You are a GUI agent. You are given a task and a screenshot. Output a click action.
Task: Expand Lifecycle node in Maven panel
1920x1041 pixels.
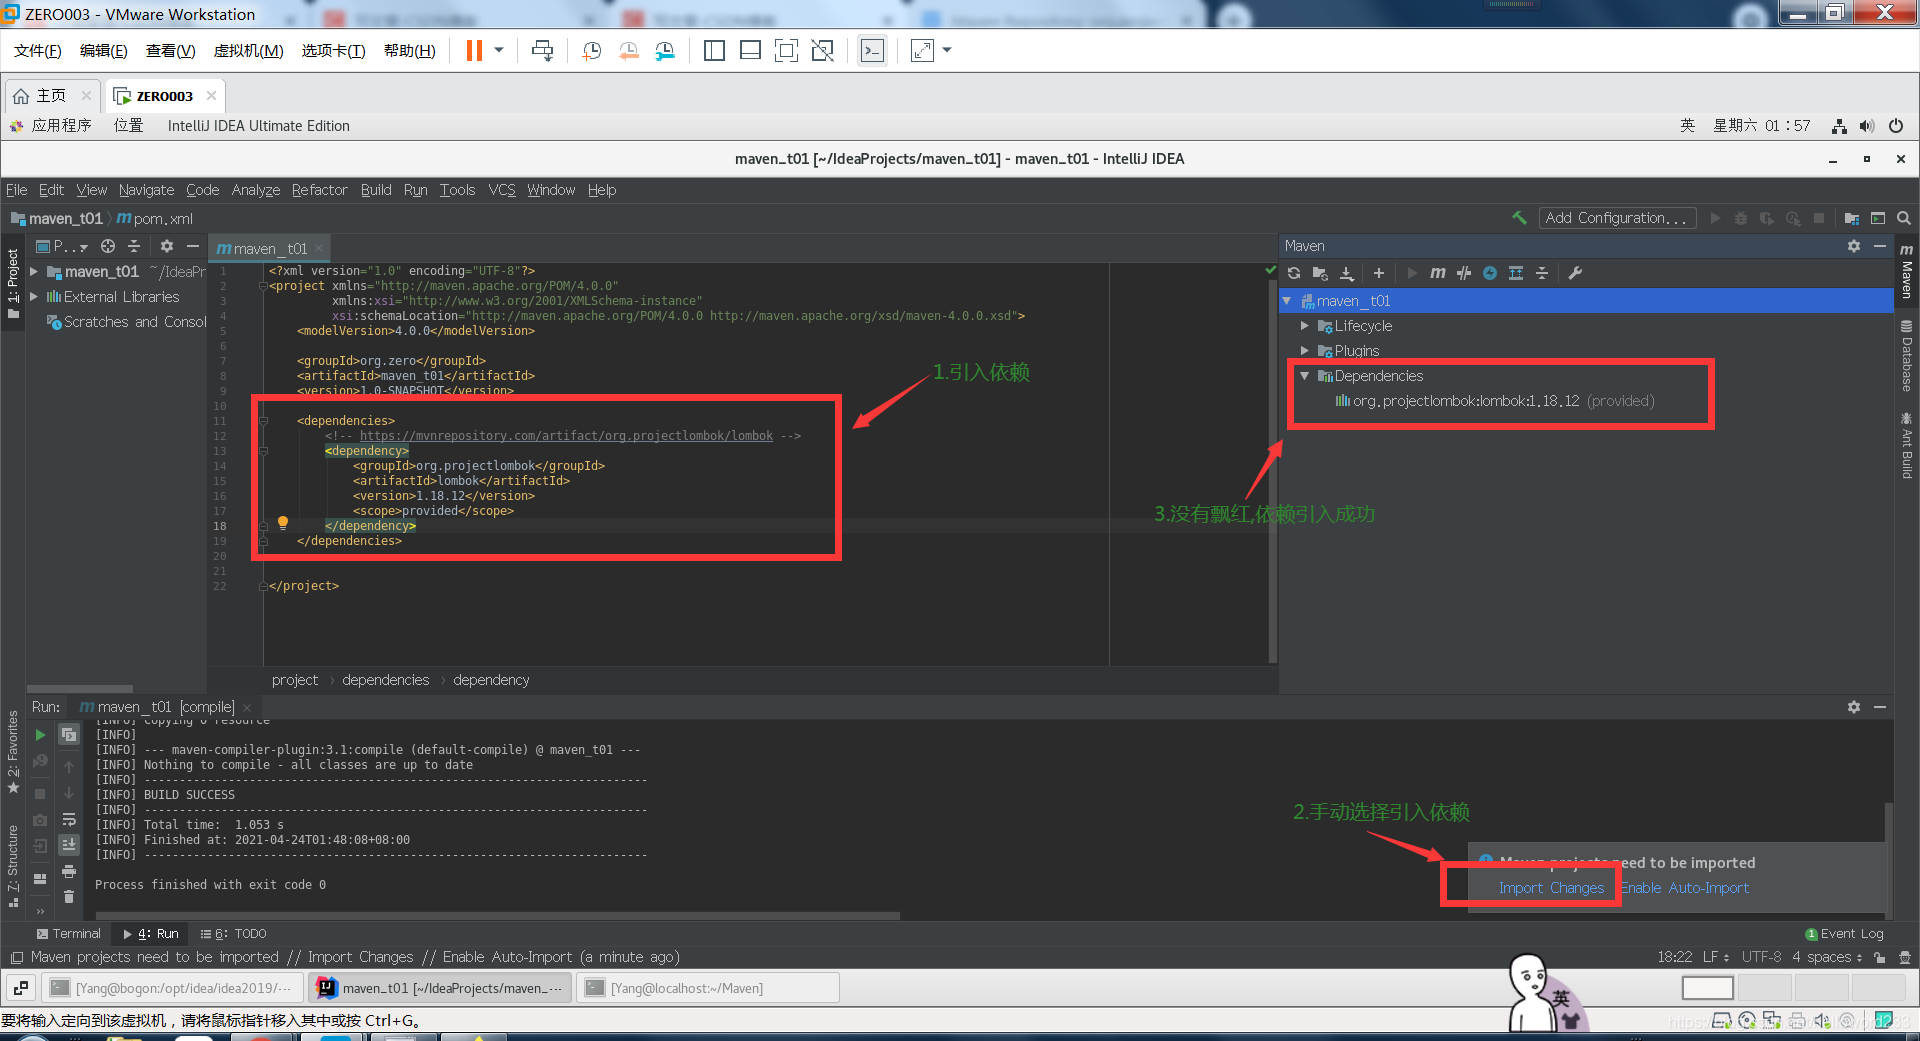point(1305,326)
